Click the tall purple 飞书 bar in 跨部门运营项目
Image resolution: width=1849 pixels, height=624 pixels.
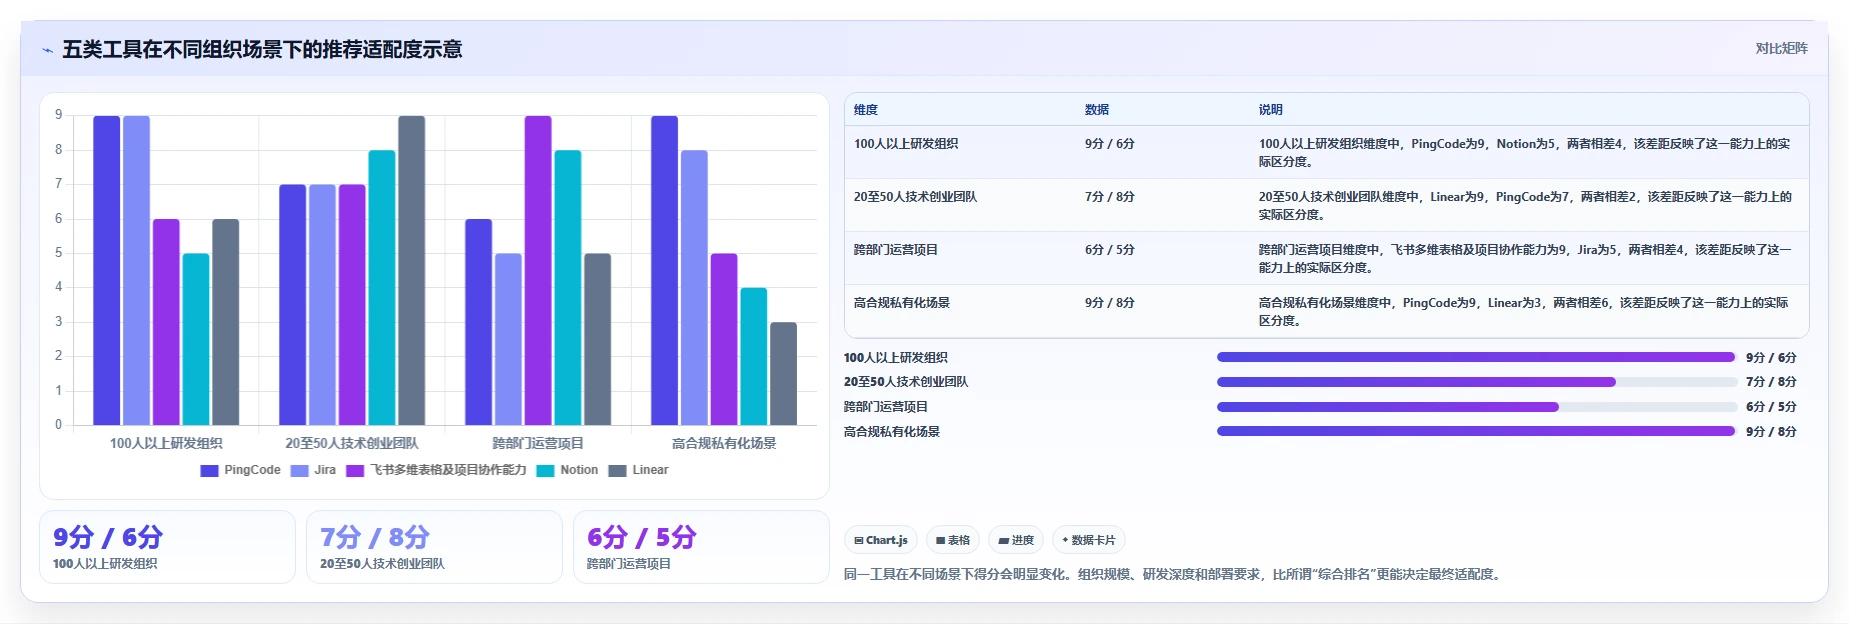(538, 270)
